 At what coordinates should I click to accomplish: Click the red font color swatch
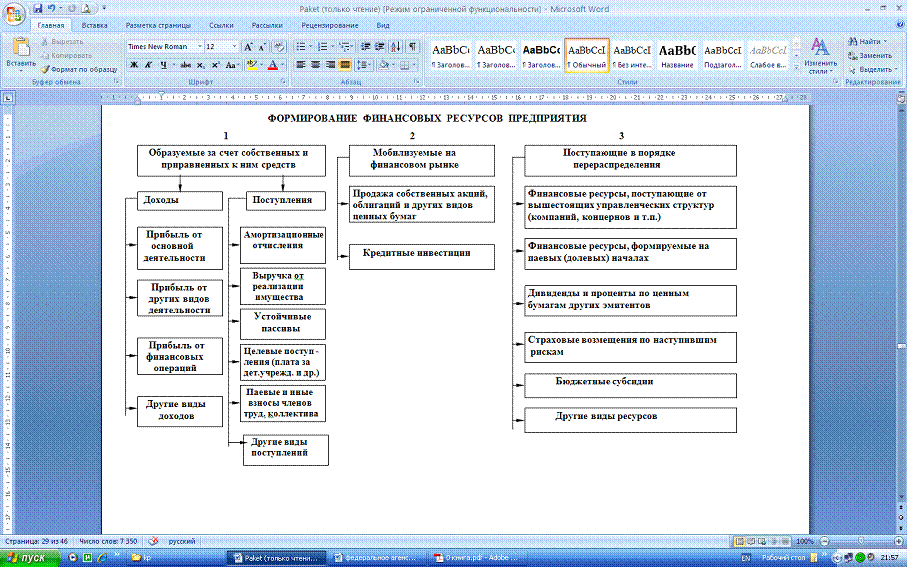(x=273, y=66)
